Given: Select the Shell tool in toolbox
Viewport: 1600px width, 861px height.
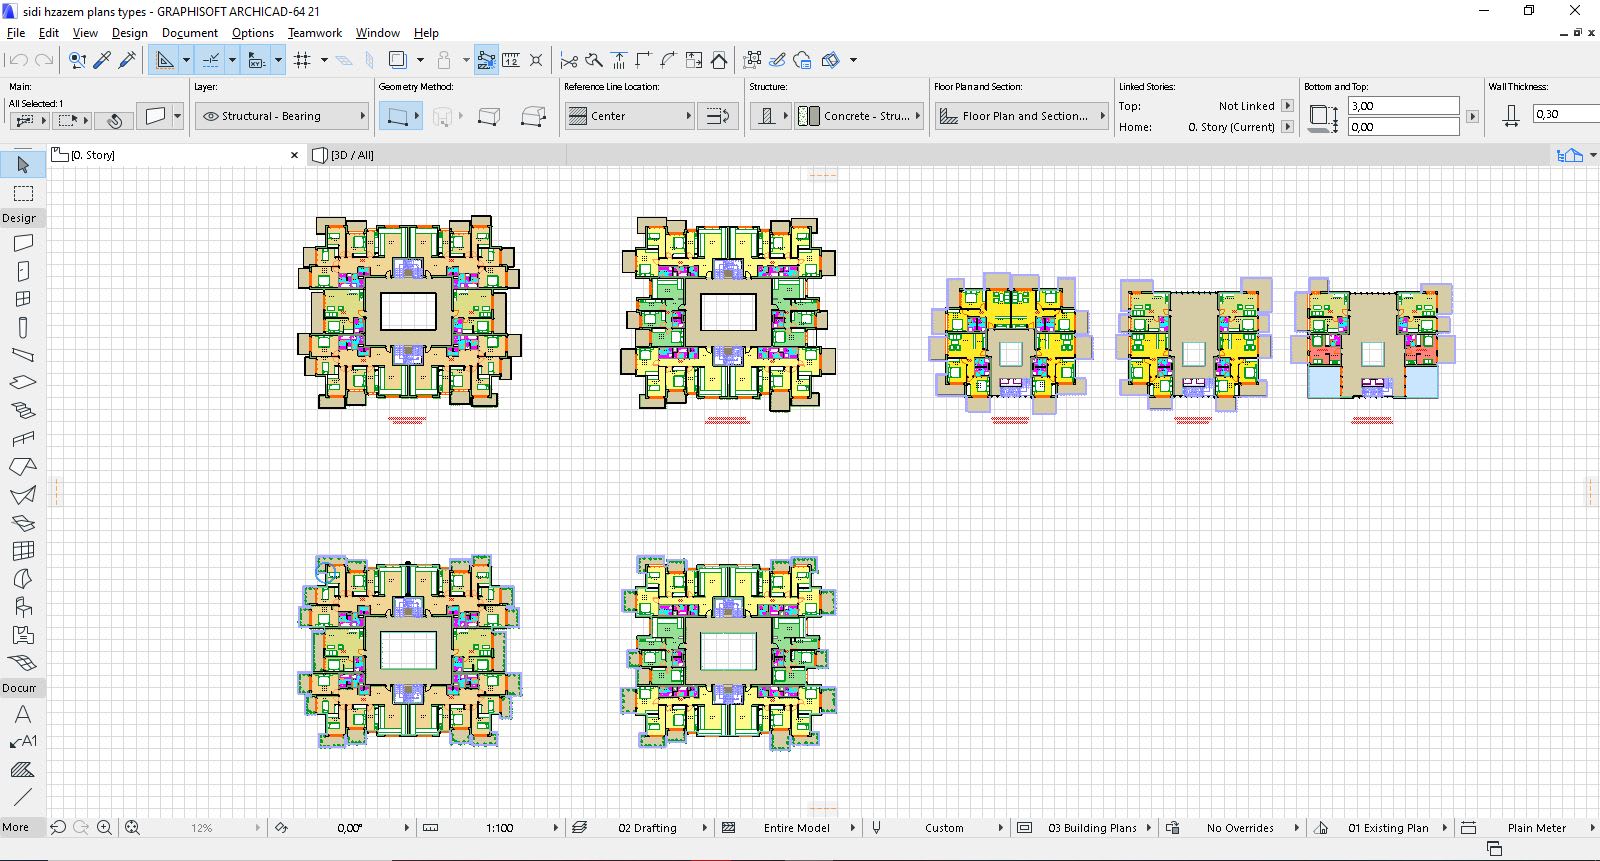Looking at the screenshot, I should click(x=23, y=494).
